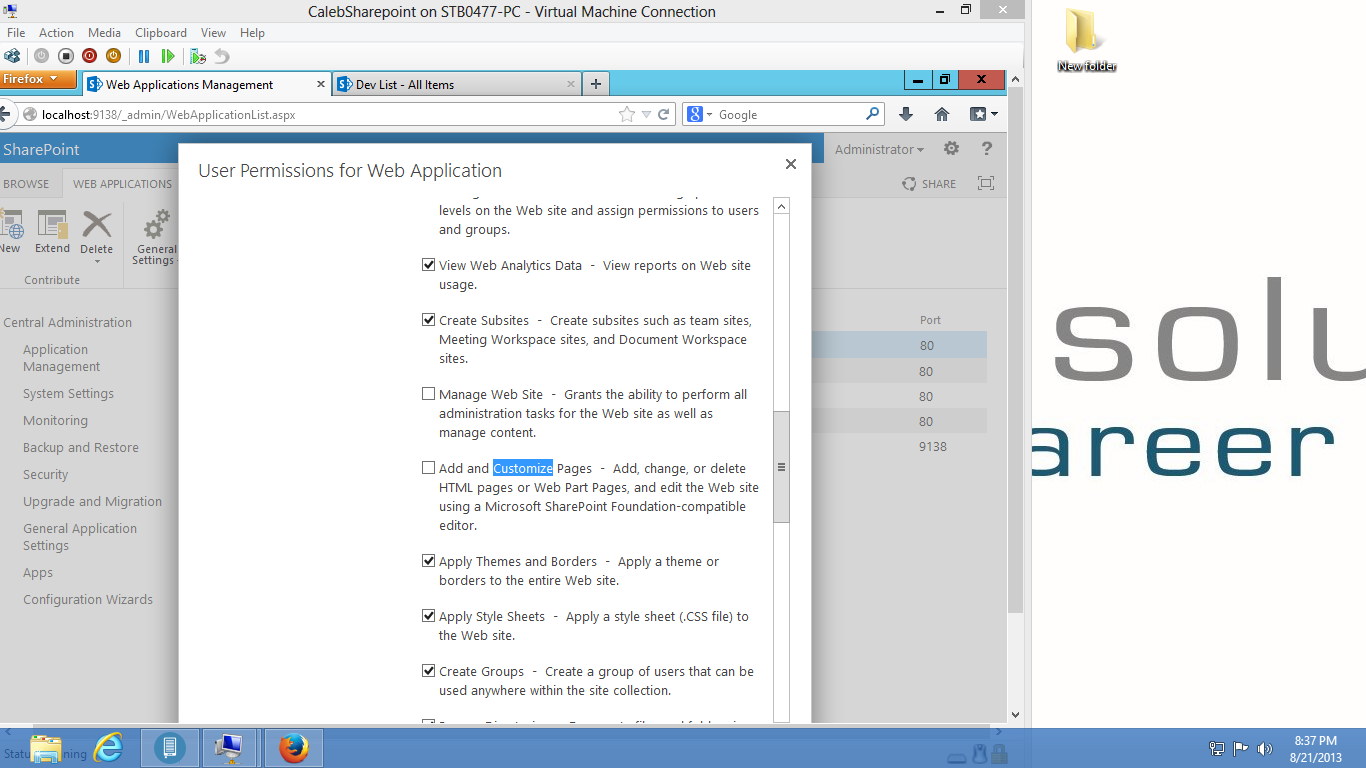Create a VM checkpoint from the toolbar

[198, 57]
